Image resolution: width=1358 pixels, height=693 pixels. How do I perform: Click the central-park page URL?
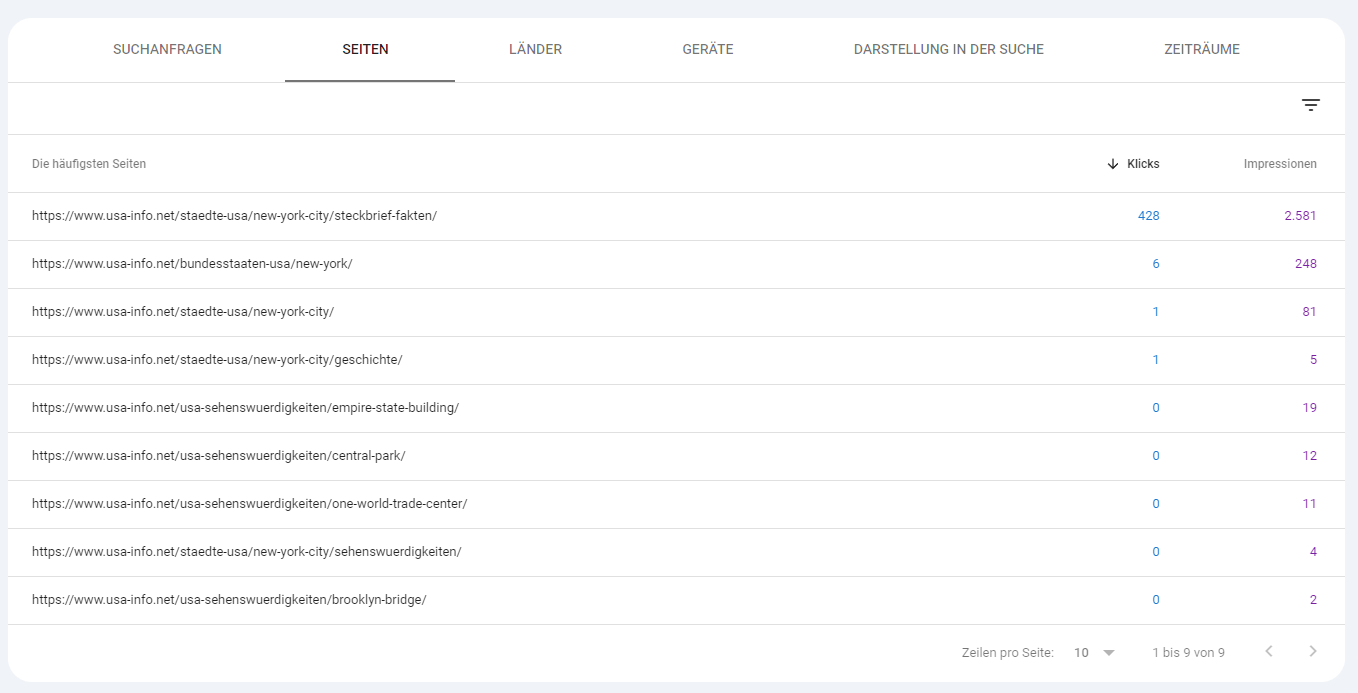(x=218, y=456)
